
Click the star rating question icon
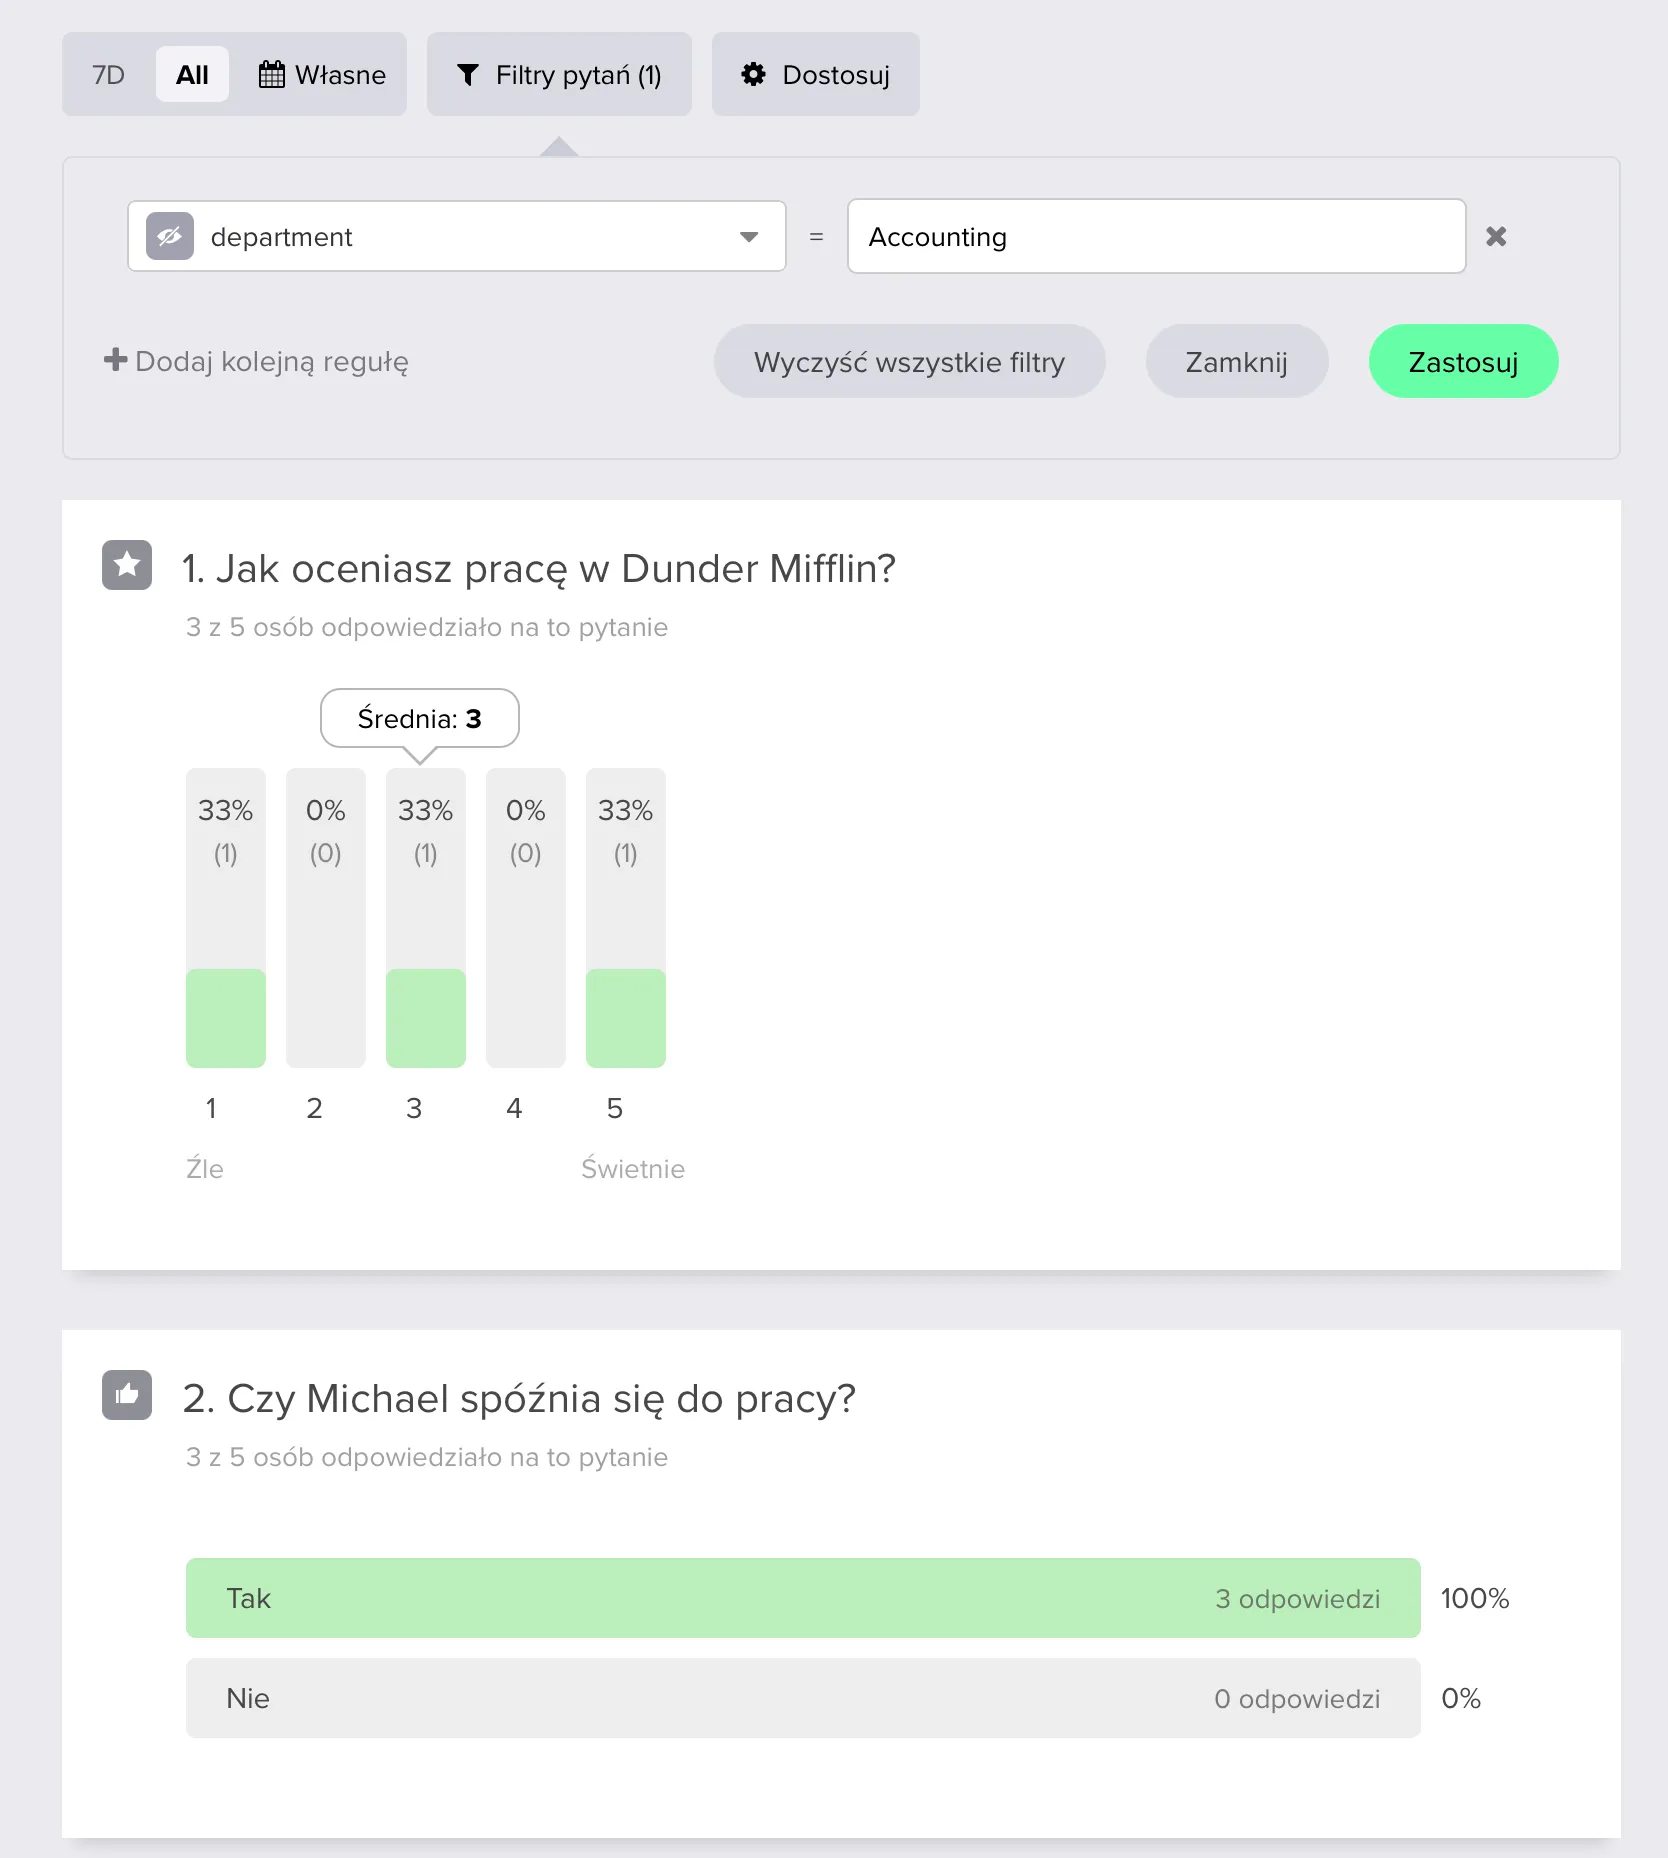pos(127,565)
